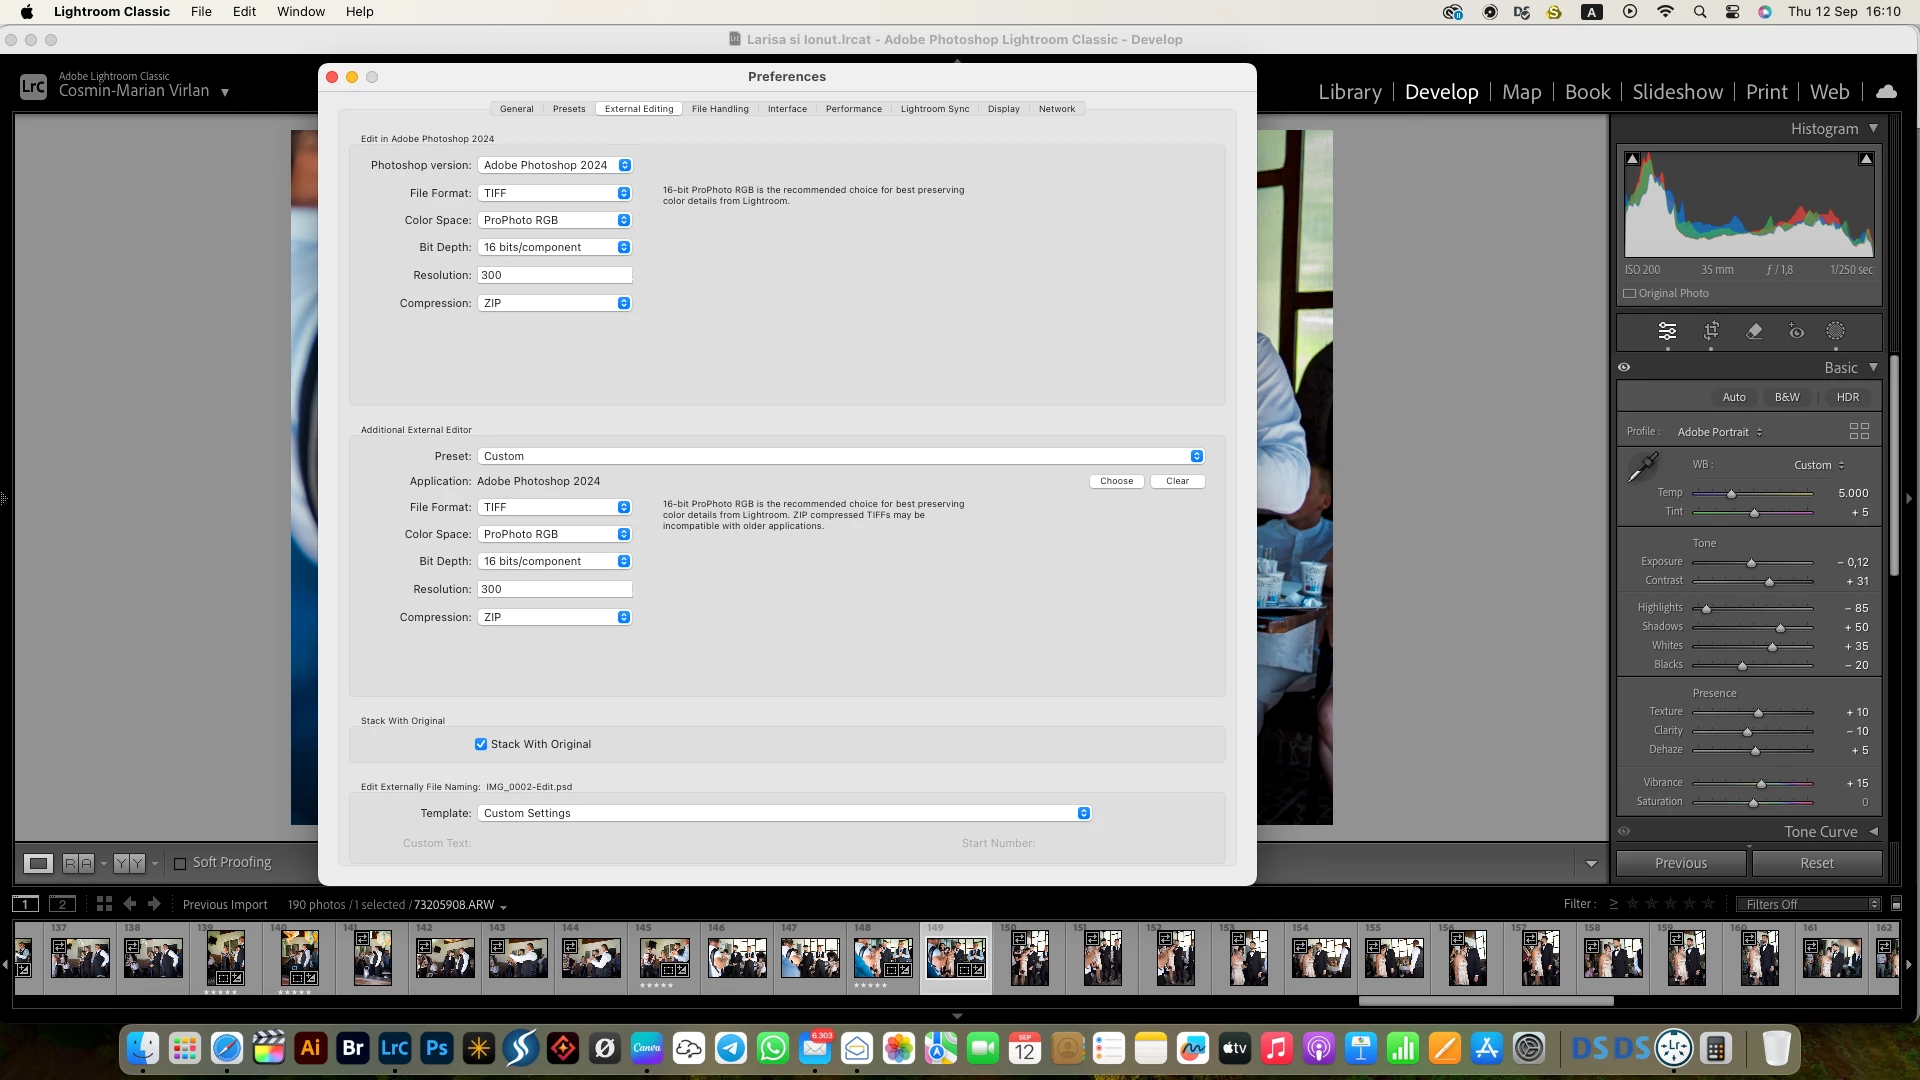Pick the White Balance eyedropper tool
1920x1080 pixels.
coord(1642,467)
